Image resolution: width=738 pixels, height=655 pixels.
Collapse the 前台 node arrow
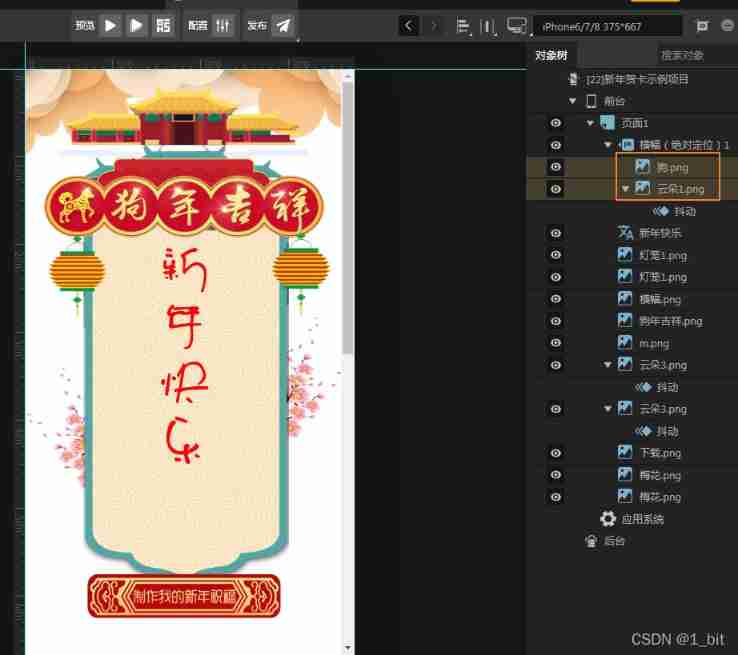pyautogui.click(x=573, y=101)
